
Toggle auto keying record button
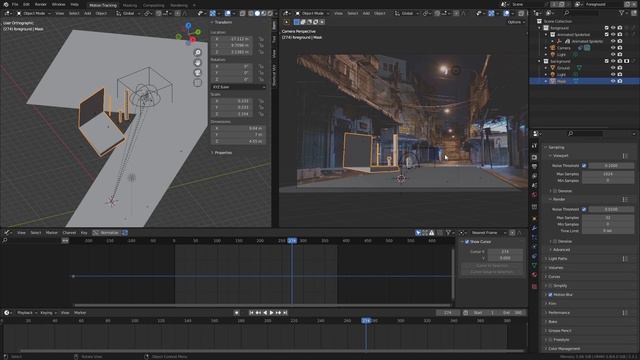pos(236,313)
